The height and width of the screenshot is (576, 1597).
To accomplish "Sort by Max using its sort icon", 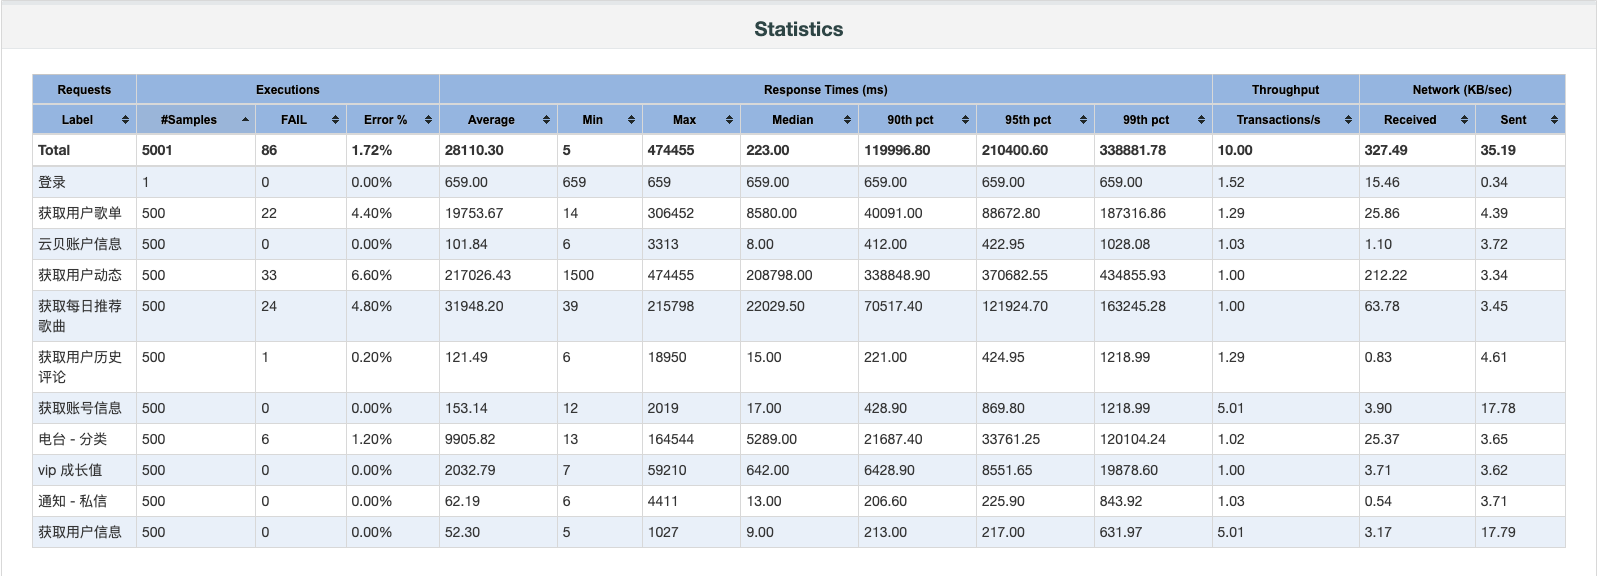I will [729, 120].
